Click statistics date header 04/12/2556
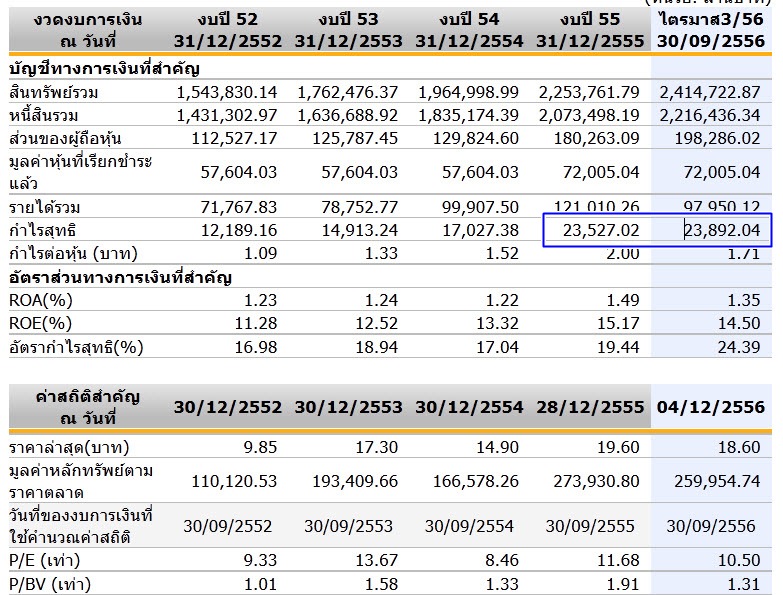The height and width of the screenshot is (595, 783). [x=711, y=407]
